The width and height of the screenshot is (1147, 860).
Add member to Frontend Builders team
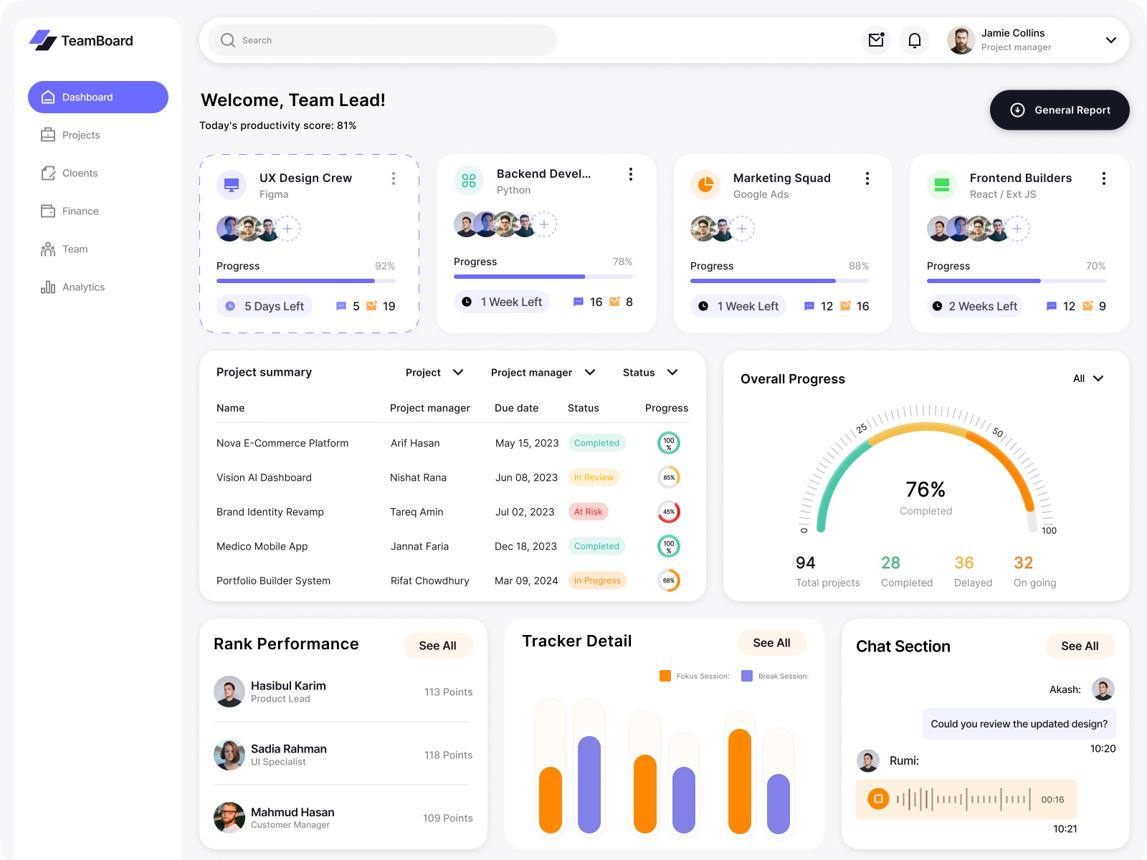point(1017,229)
